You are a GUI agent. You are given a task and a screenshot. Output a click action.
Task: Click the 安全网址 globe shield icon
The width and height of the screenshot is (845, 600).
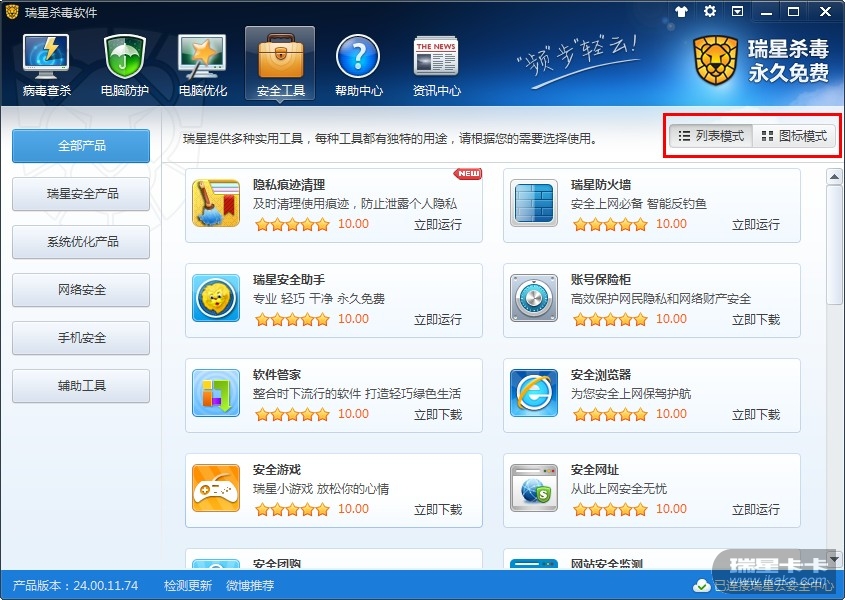[x=534, y=488]
